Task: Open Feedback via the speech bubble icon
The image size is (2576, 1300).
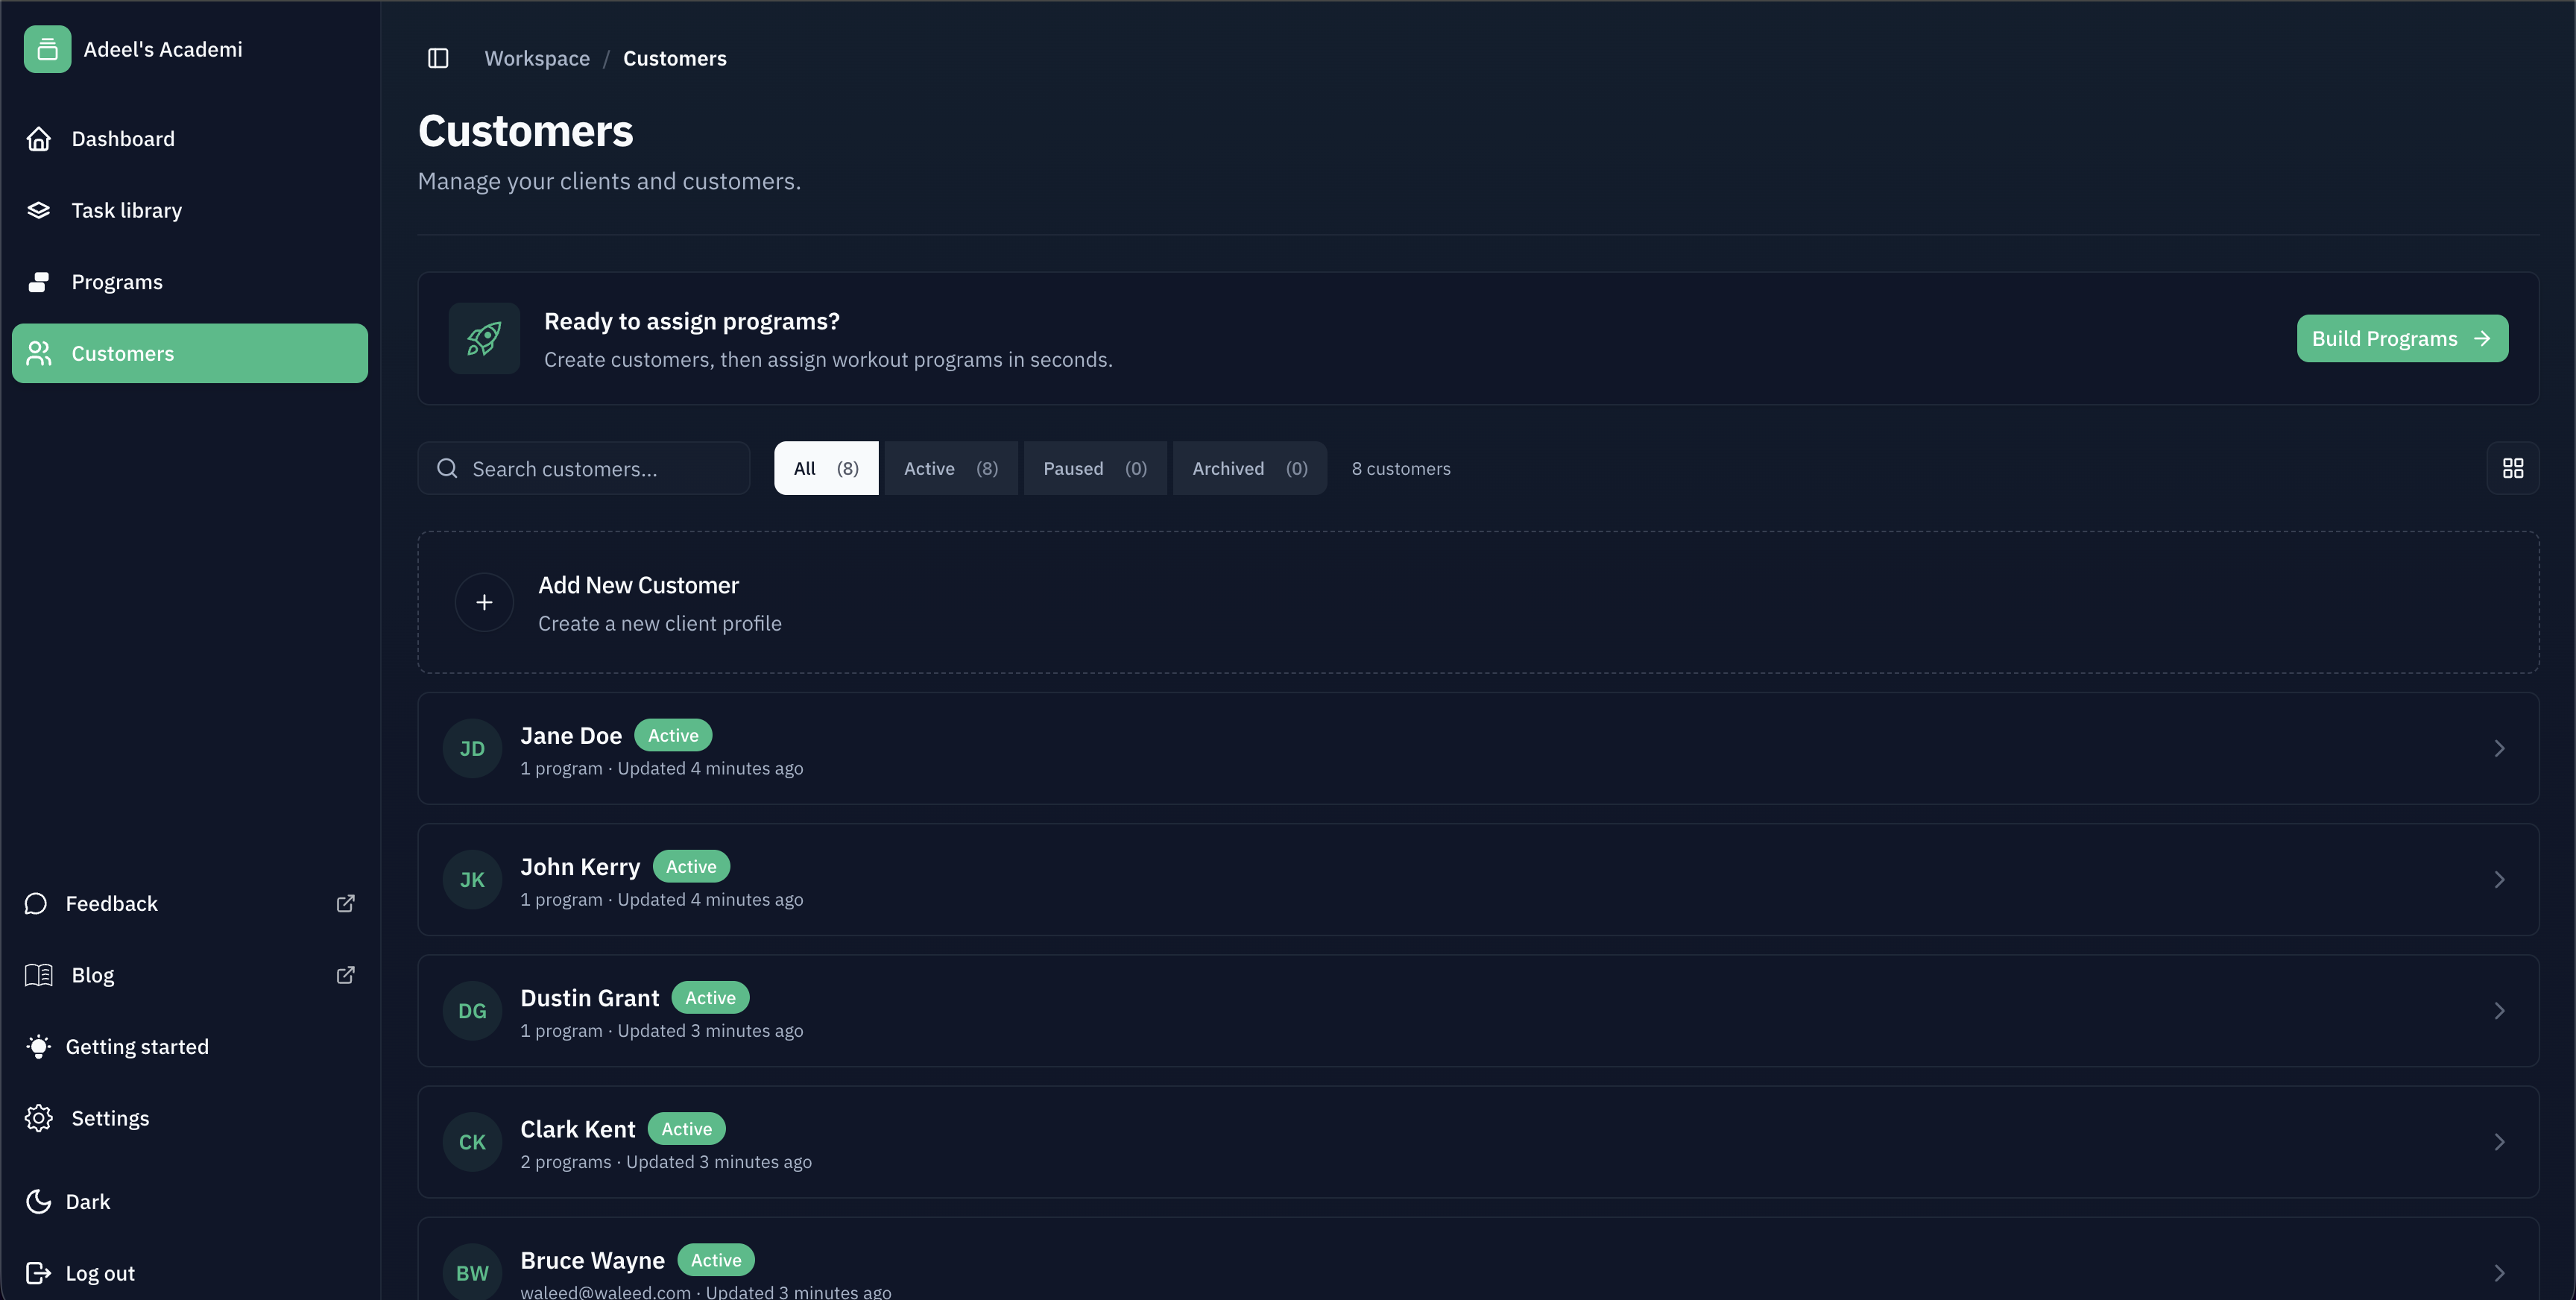Action: pyautogui.click(x=37, y=903)
